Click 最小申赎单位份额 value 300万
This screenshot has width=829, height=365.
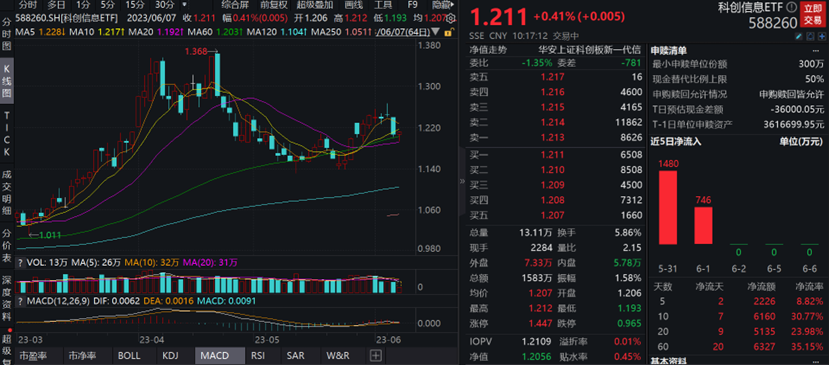(812, 64)
